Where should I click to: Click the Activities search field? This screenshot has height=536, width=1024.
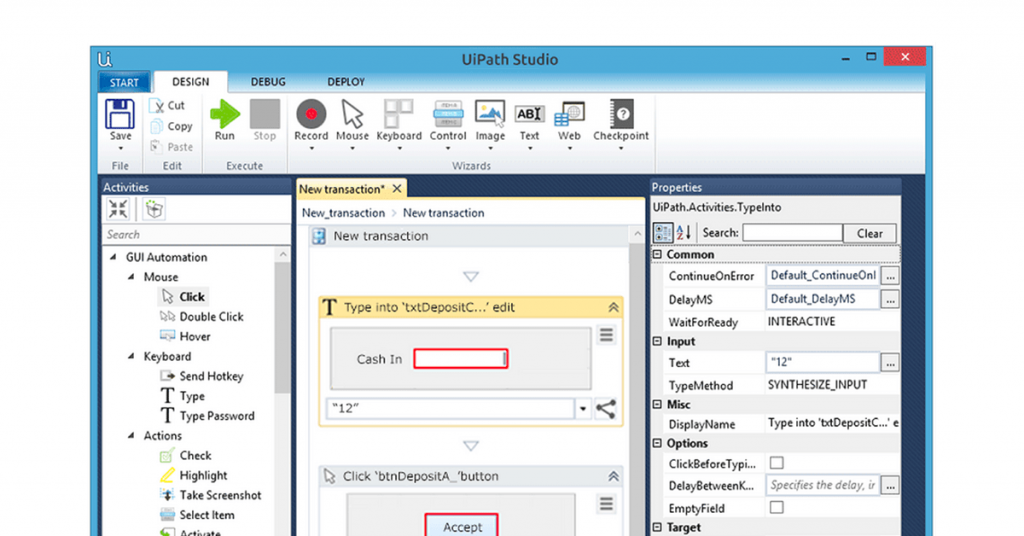pyautogui.click(x=196, y=234)
